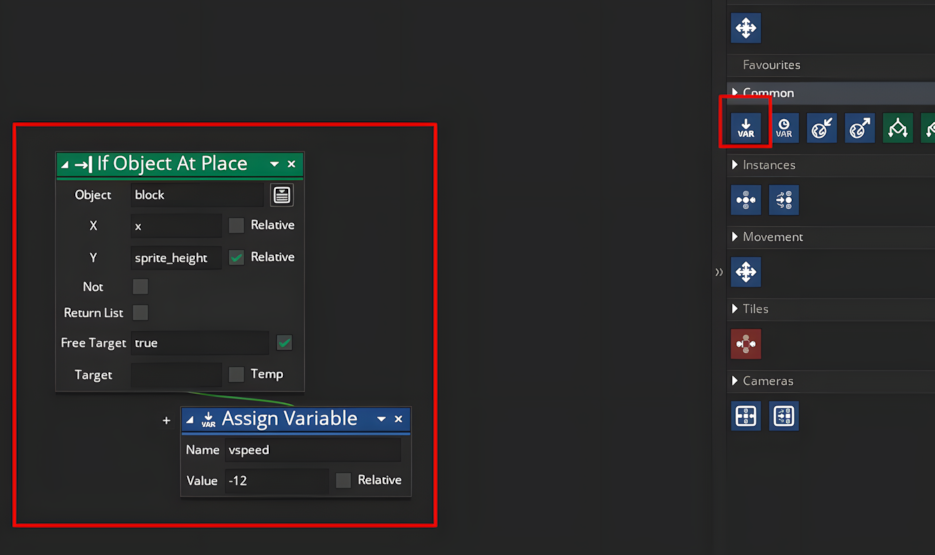Image resolution: width=935 pixels, height=555 pixels.
Task: Collapse the Tiles toolbox section
Action: (x=735, y=309)
